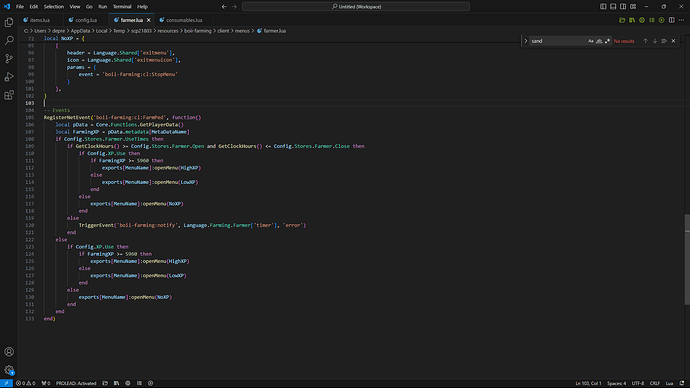Go forward with the navigation arrow
Screen dimensions: 690x388
234,7
